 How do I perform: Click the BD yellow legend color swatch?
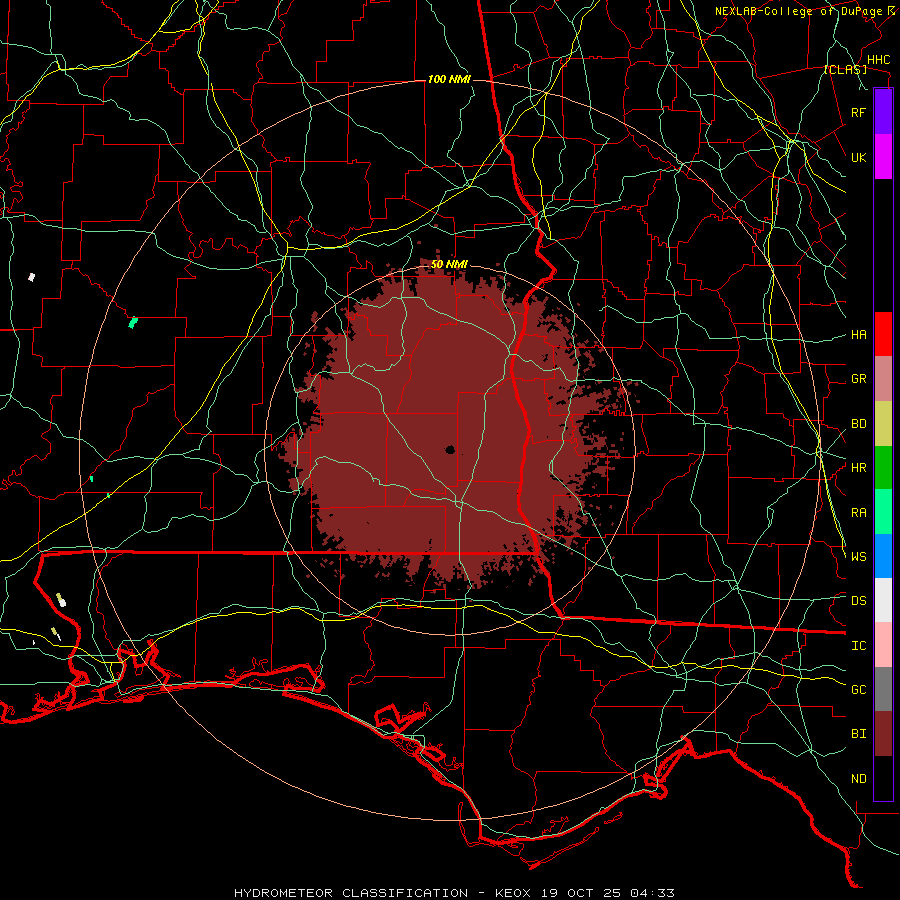pos(883,424)
